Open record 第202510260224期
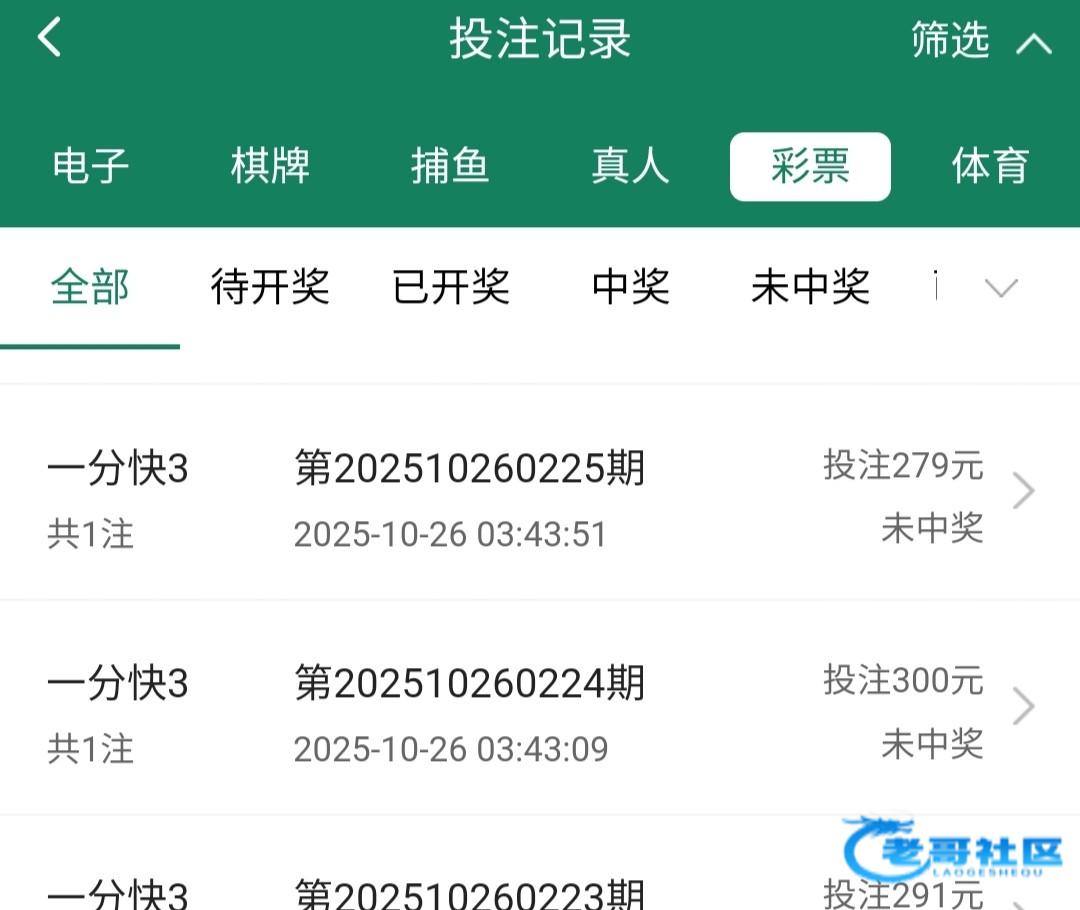Viewport: 1080px width, 910px height. [x=470, y=684]
